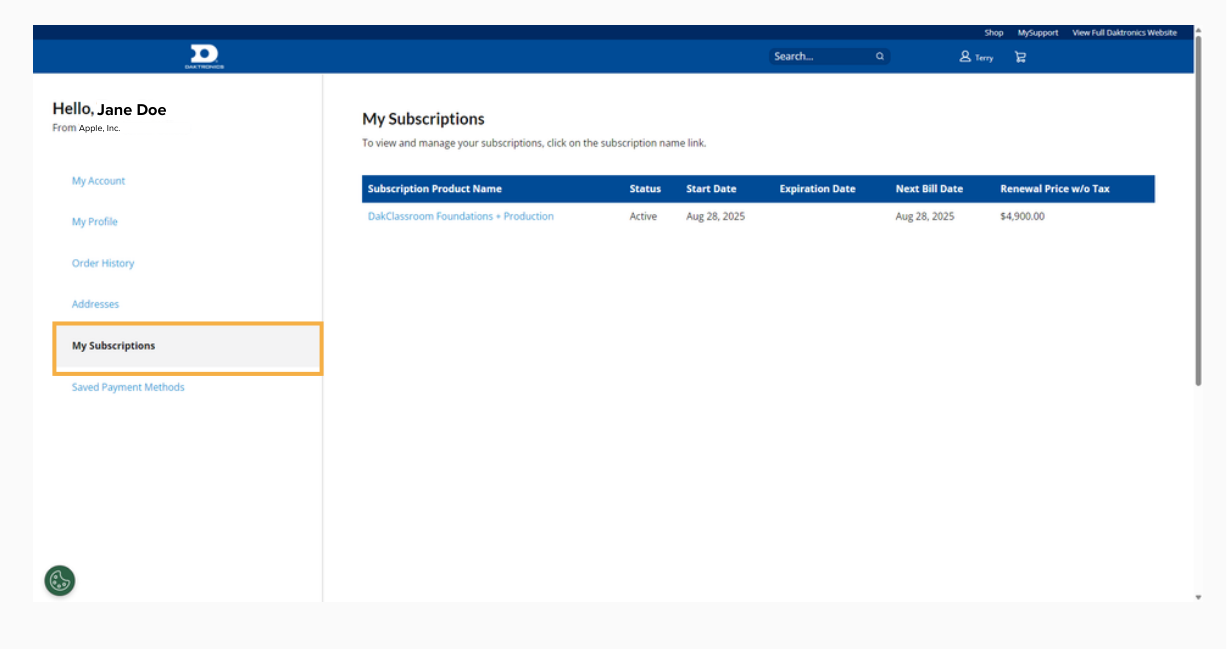The width and height of the screenshot is (1227, 649).
Task: Click the scrollbar up arrow
Action: click(x=1198, y=31)
